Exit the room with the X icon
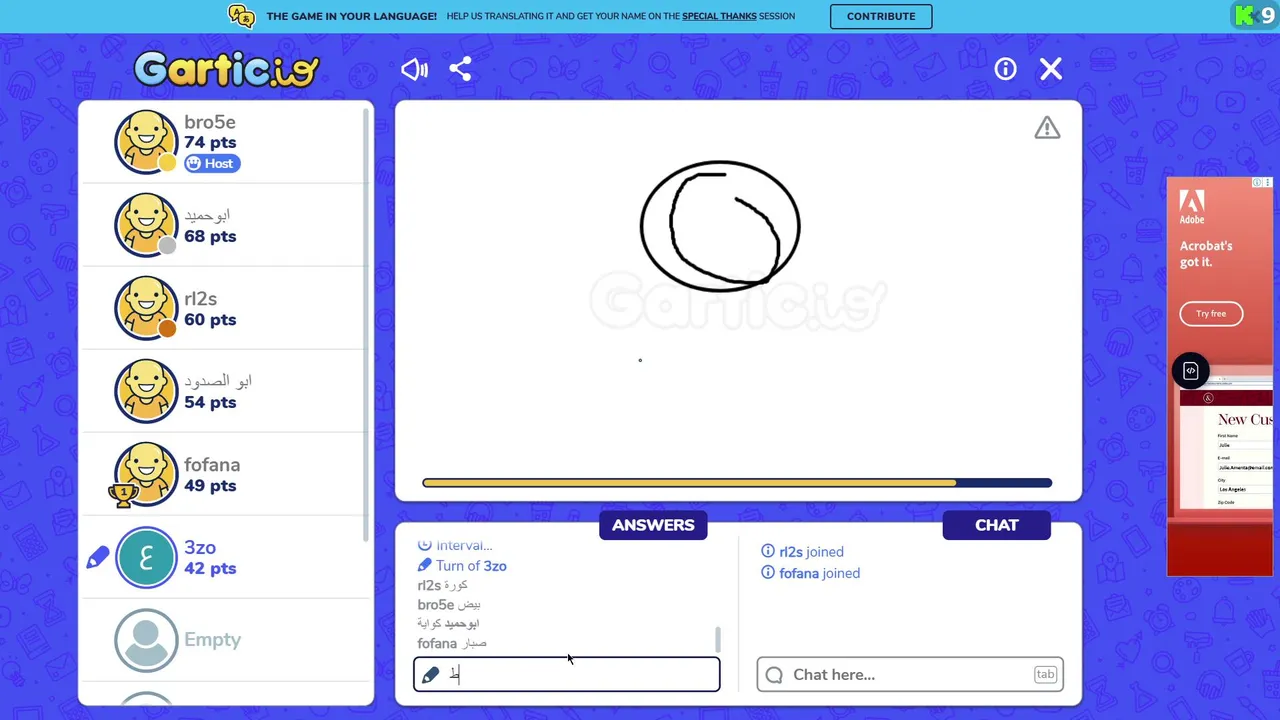Image resolution: width=1280 pixels, height=720 pixels. tap(1050, 69)
